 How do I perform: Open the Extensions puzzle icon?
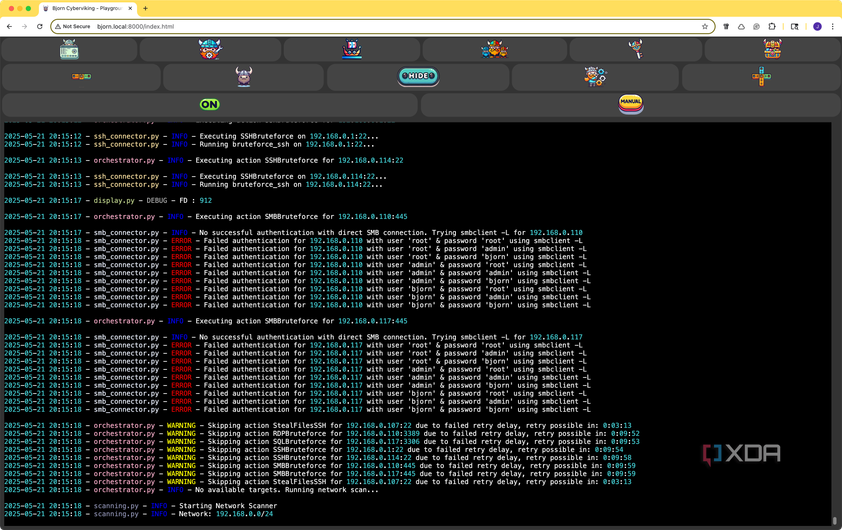[x=772, y=26]
